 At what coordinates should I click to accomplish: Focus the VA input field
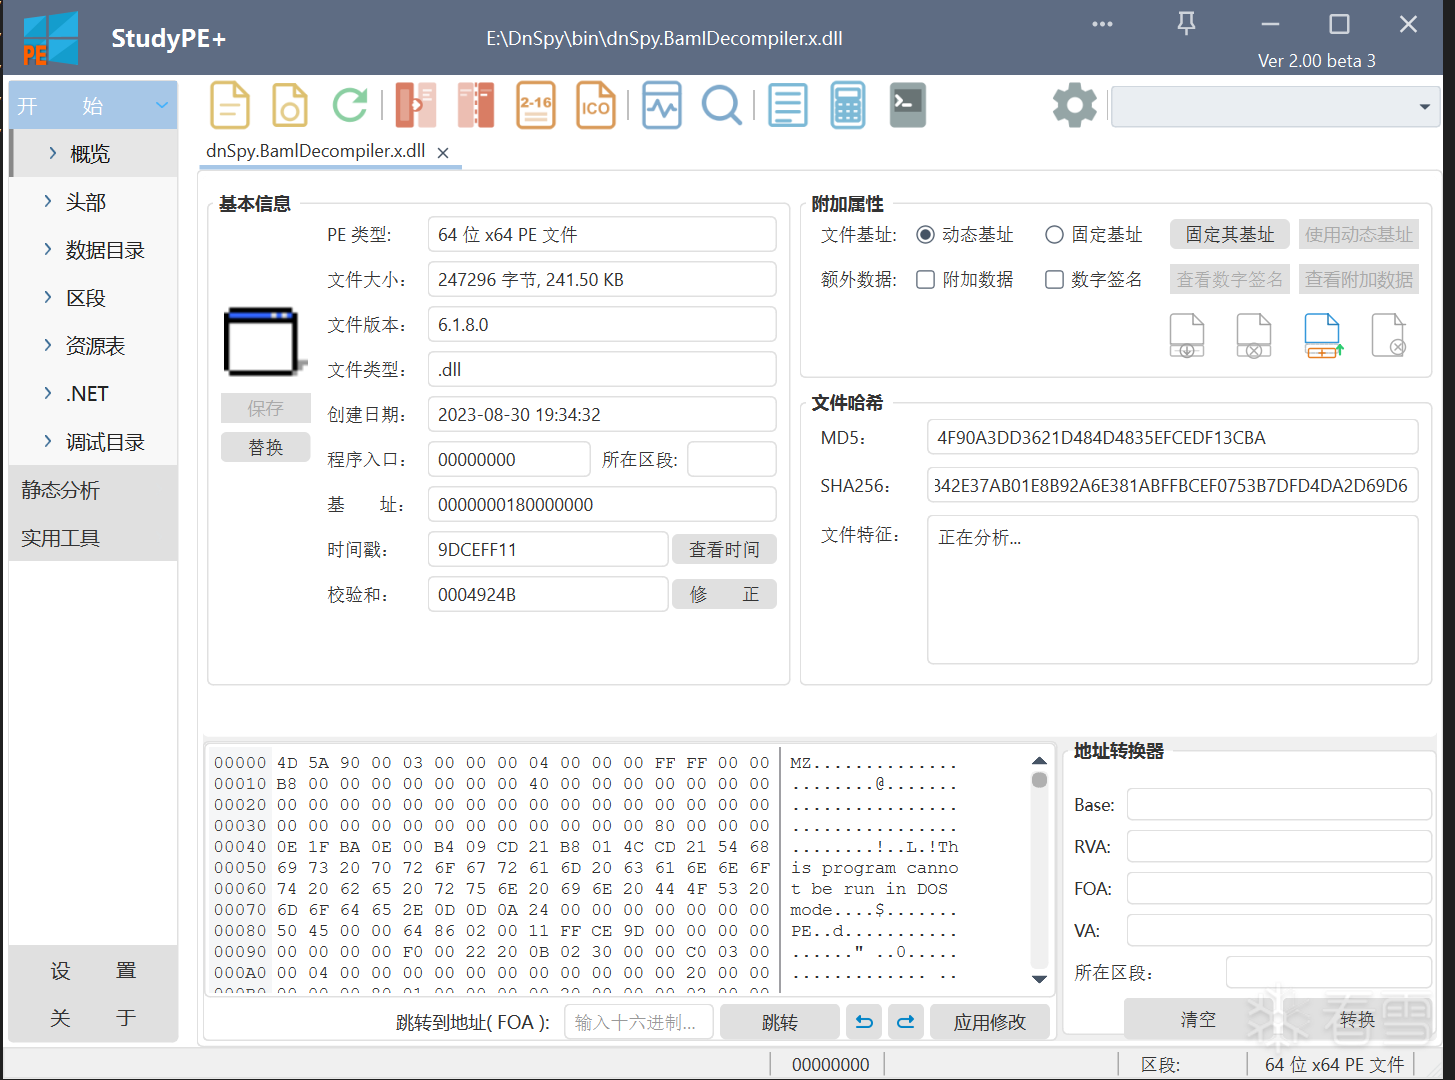click(1279, 931)
